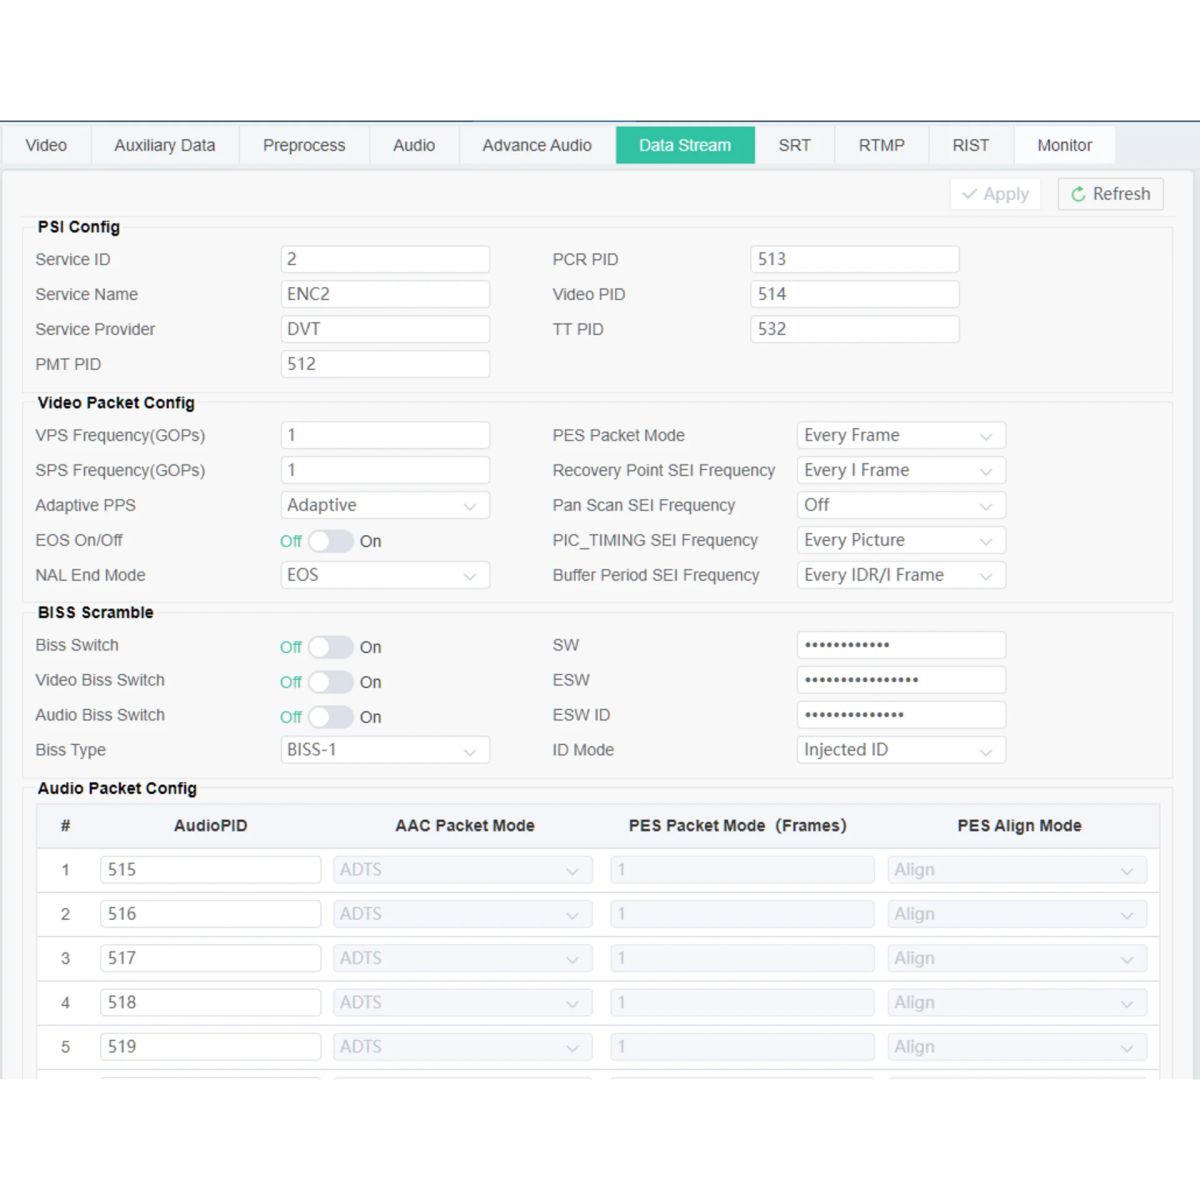Go to the Monitor tab

1064,145
